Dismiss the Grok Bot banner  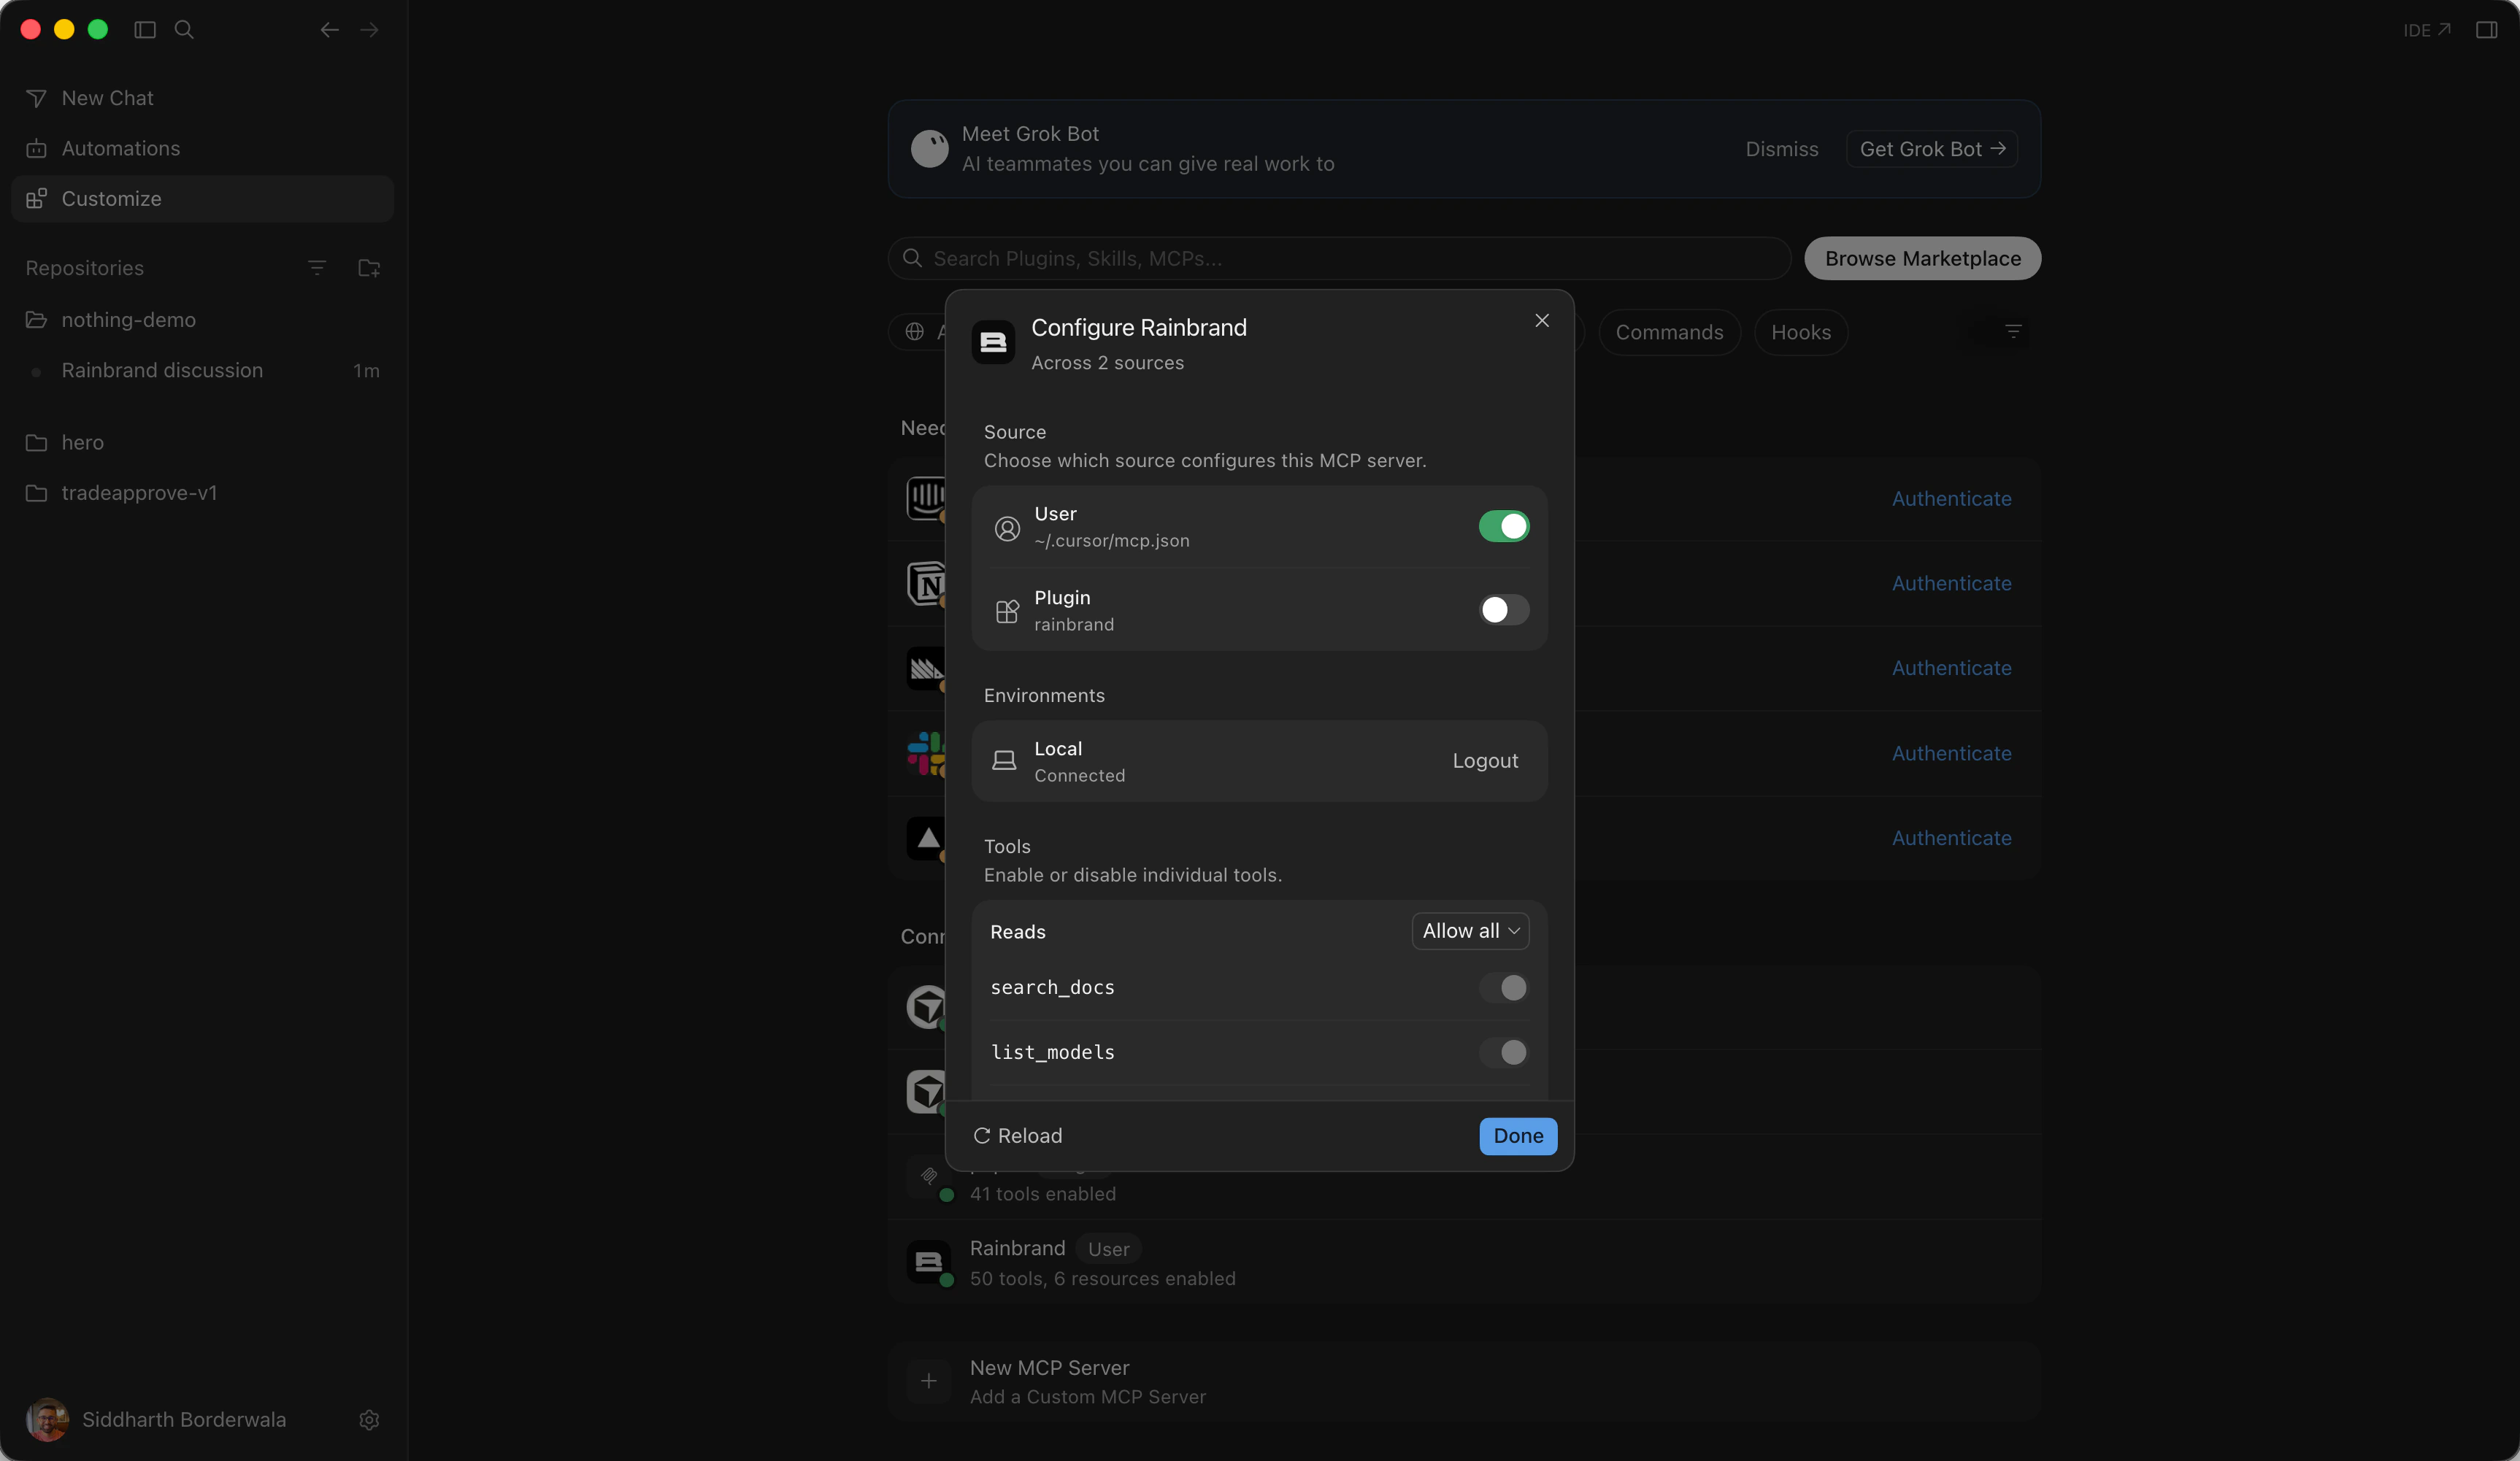click(x=1782, y=149)
